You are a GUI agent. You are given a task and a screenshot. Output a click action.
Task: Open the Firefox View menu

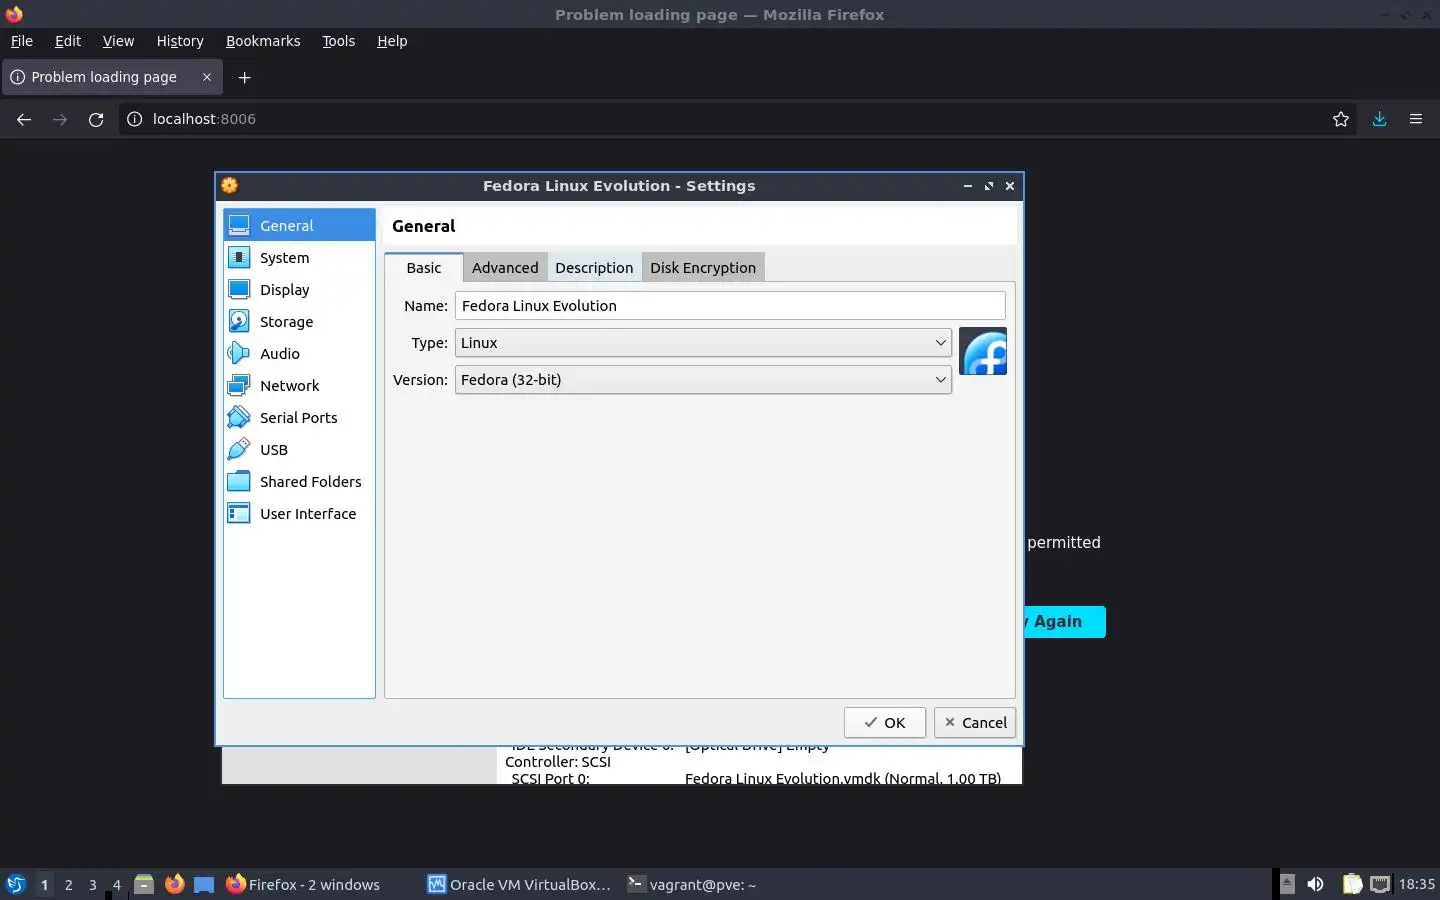(x=118, y=41)
